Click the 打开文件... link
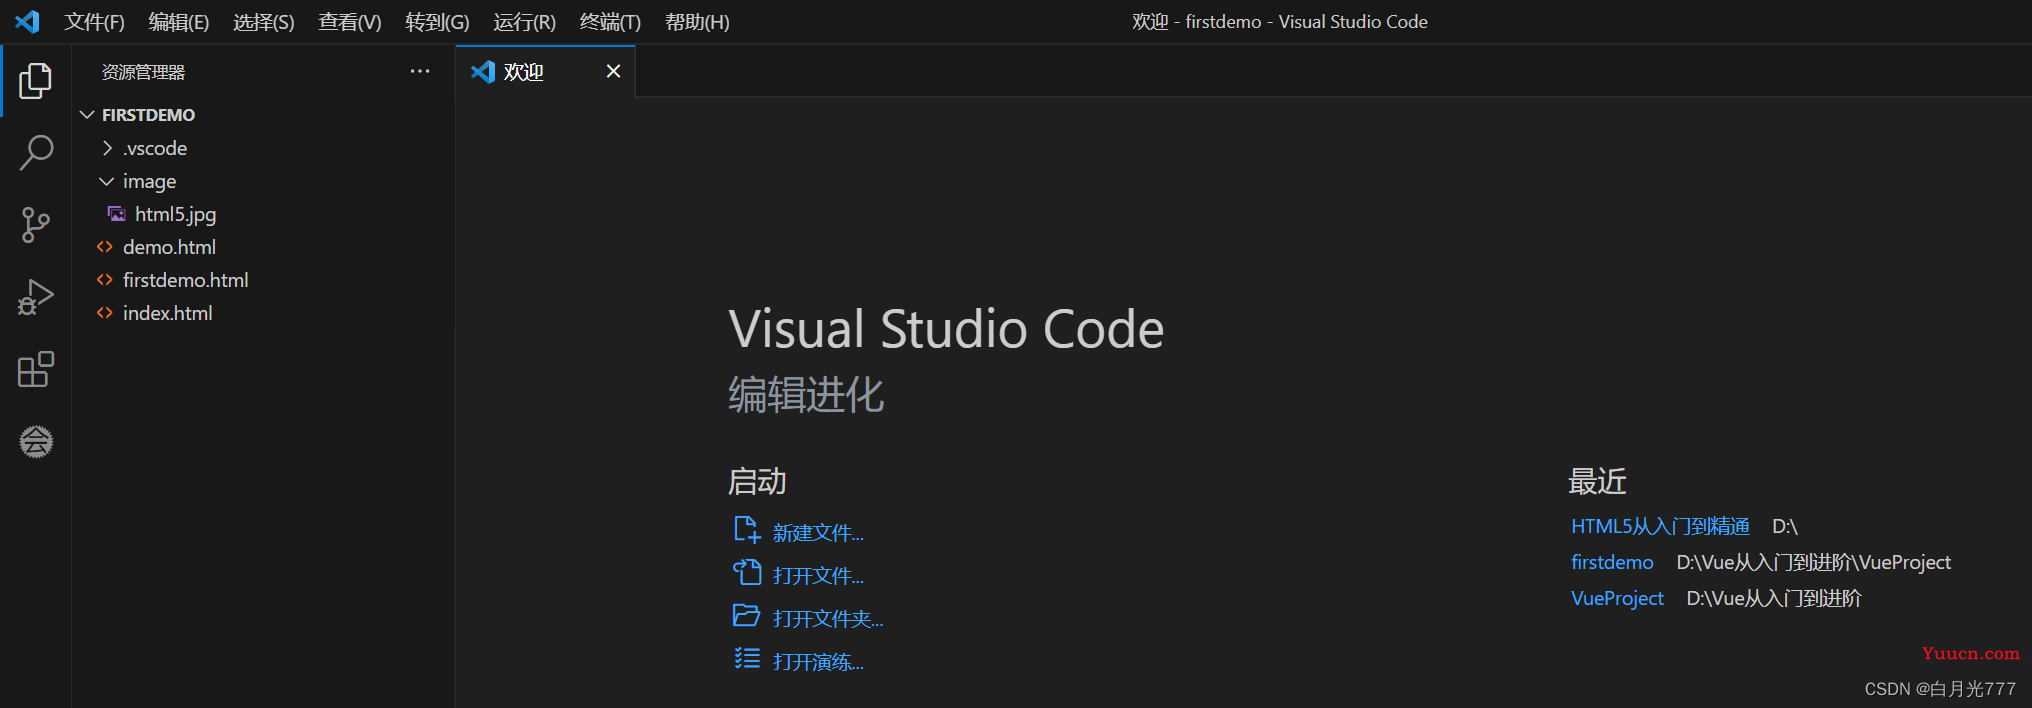 coord(818,576)
